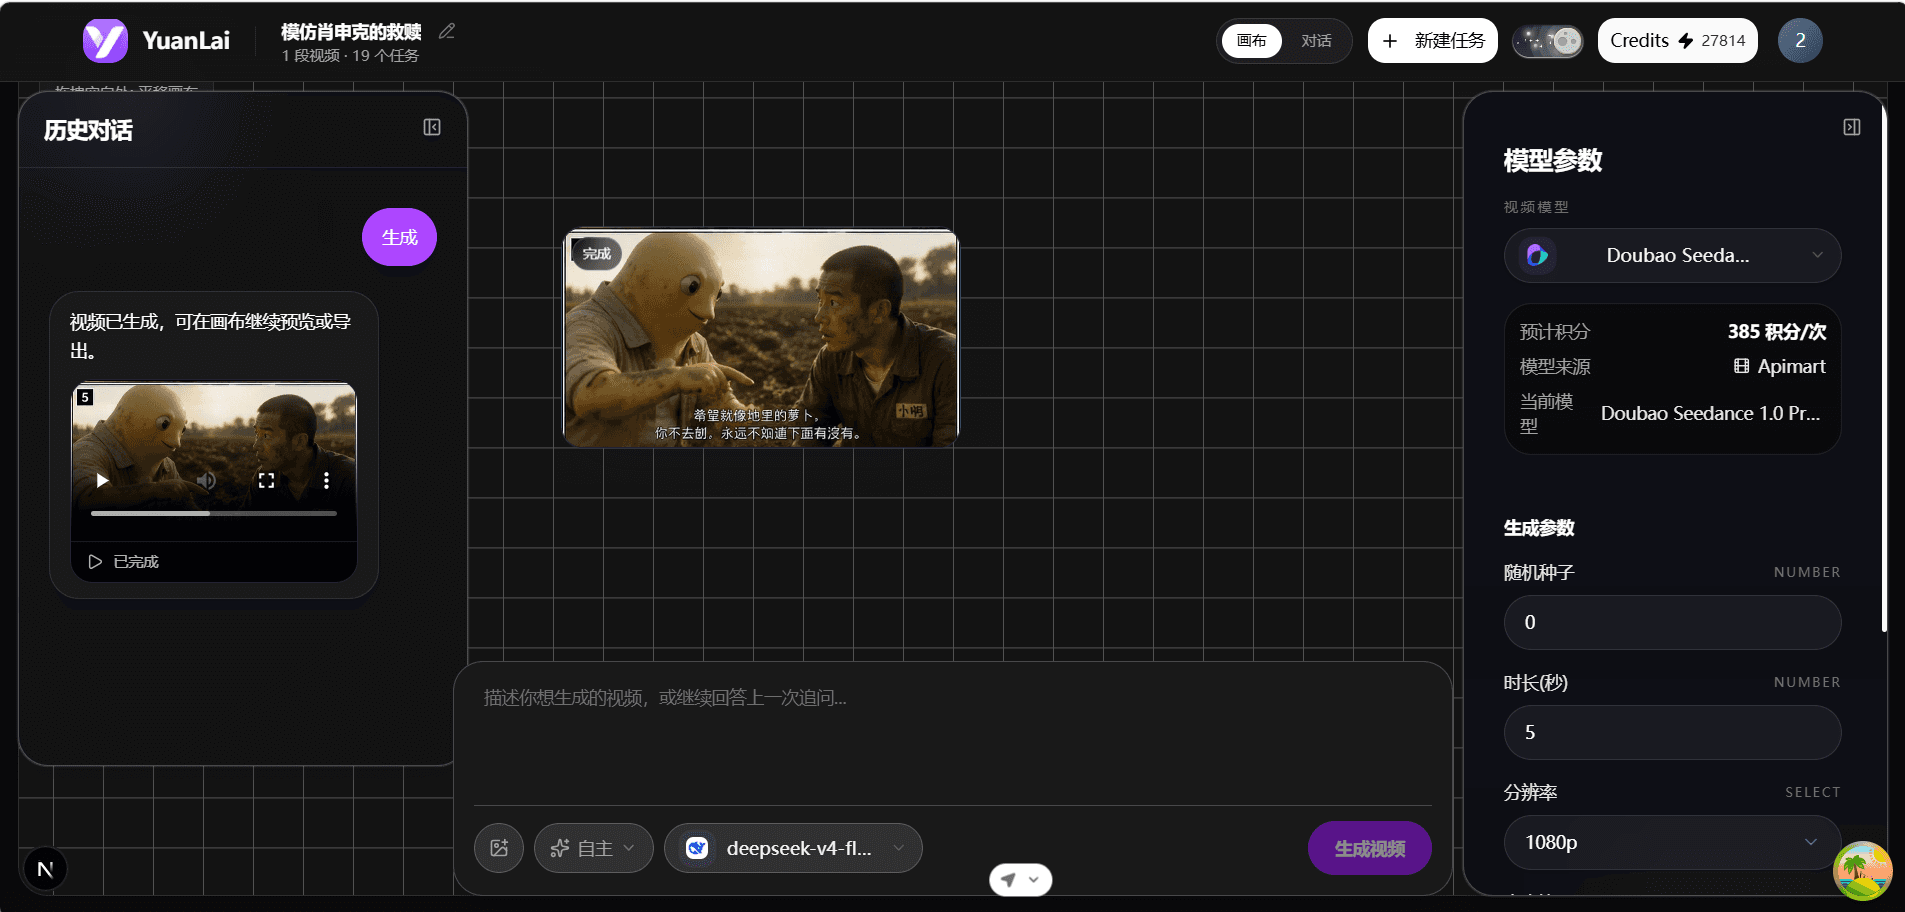Viewport: 1905px width, 912px height.
Task: Click the lightning icon in Credits
Action: pyautogui.click(x=1686, y=41)
